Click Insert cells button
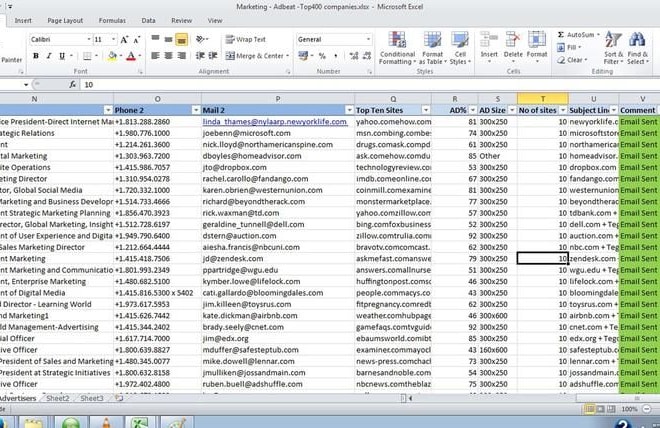660x428 pixels. coord(489,47)
